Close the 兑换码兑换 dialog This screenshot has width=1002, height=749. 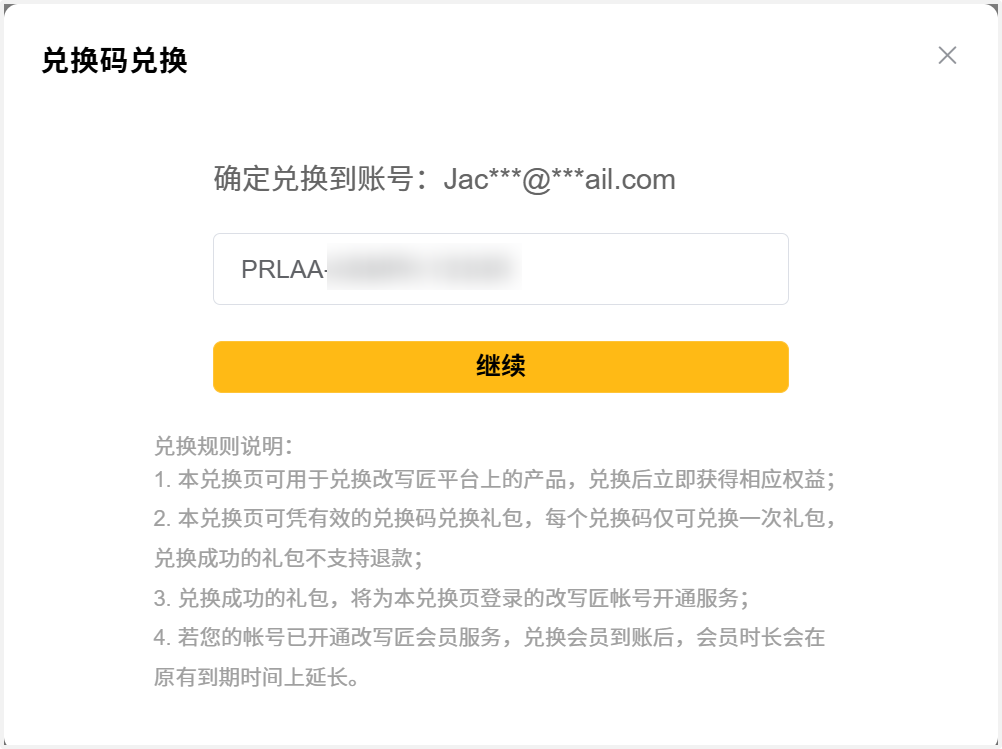[x=947, y=56]
